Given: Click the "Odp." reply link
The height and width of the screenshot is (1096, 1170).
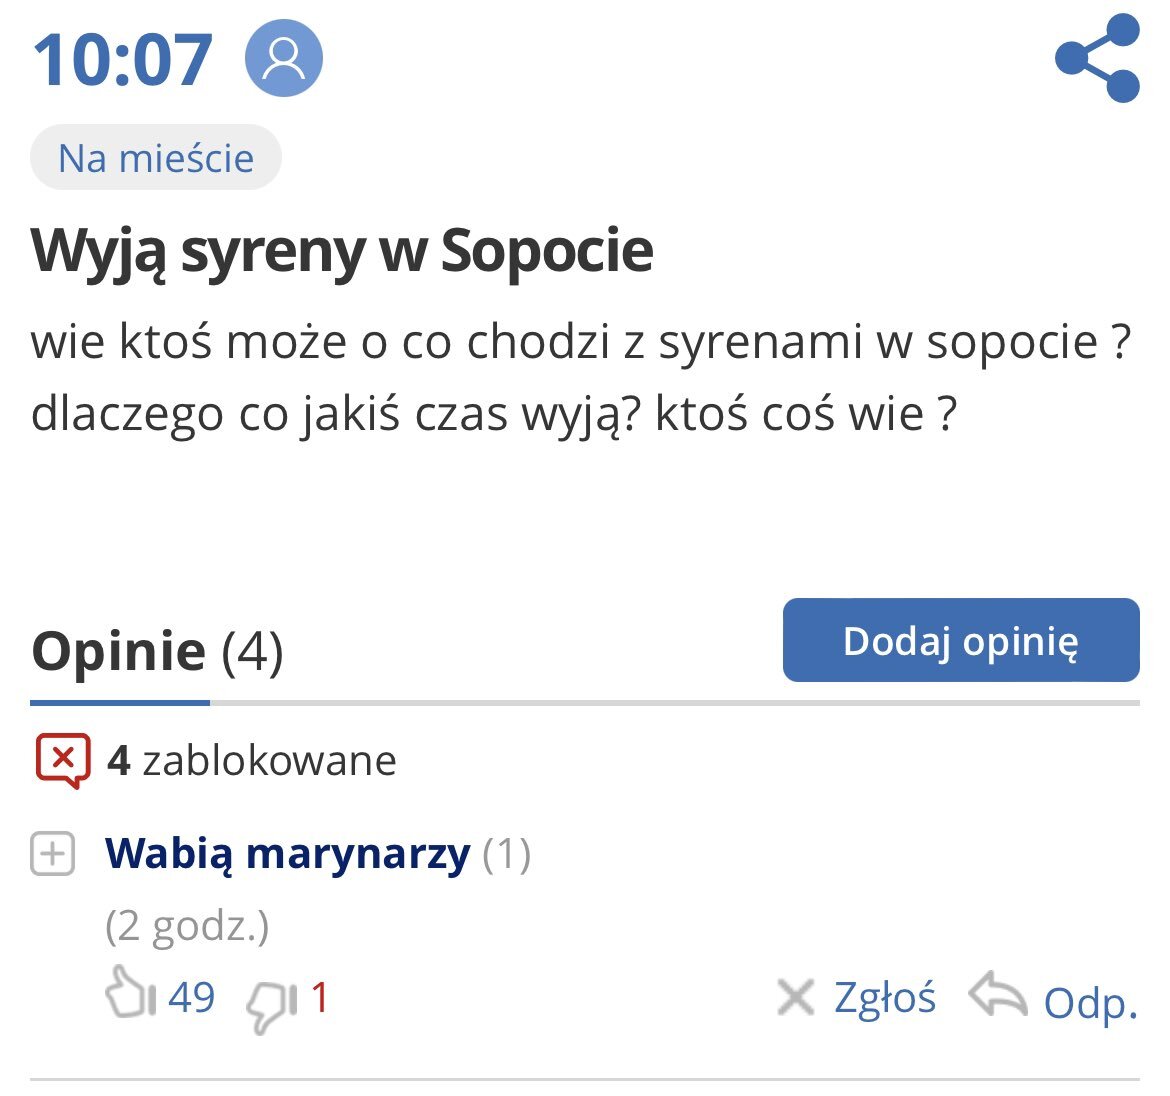Looking at the screenshot, I should coord(1091,1002).
